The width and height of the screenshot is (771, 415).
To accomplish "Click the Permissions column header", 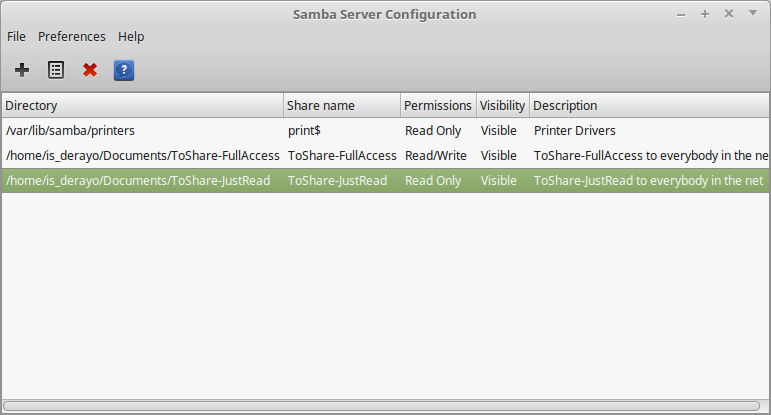I will 438,105.
